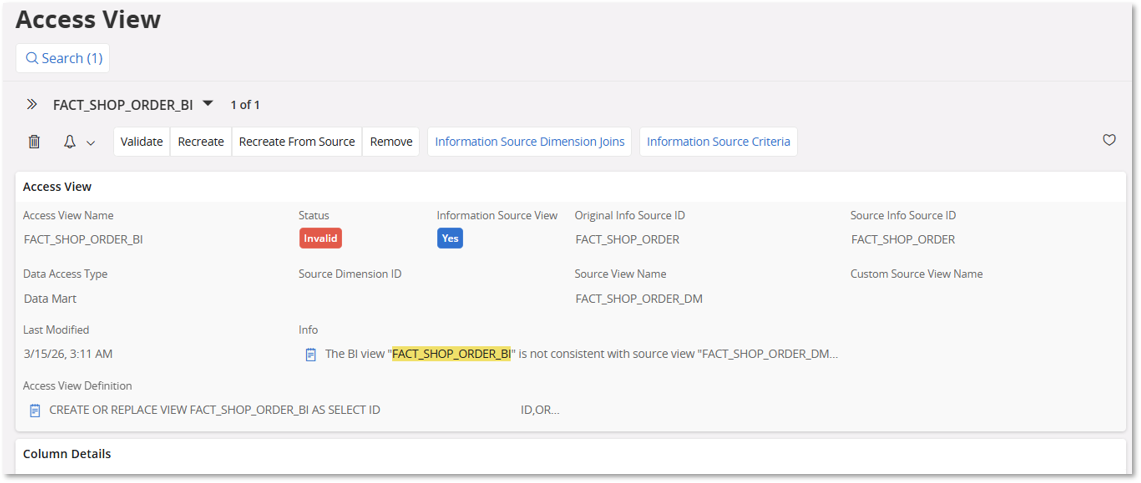The height and width of the screenshot is (483, 1141).
Task: Click the Column Details section header
Action: pyautogui.click(x=67, y=454)
